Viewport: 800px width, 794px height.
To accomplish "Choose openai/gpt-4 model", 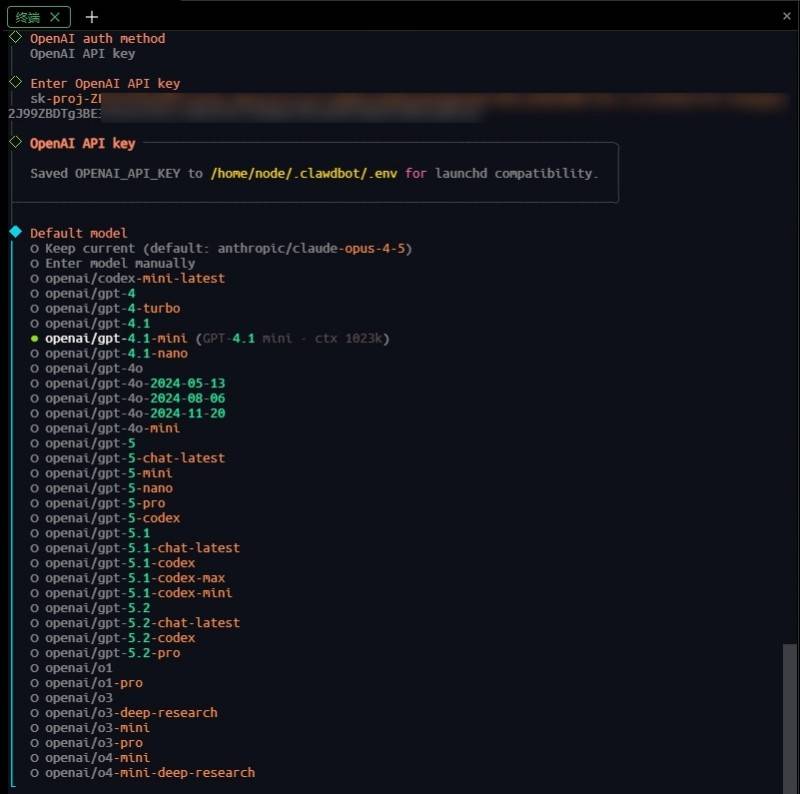I will [83, 293].
